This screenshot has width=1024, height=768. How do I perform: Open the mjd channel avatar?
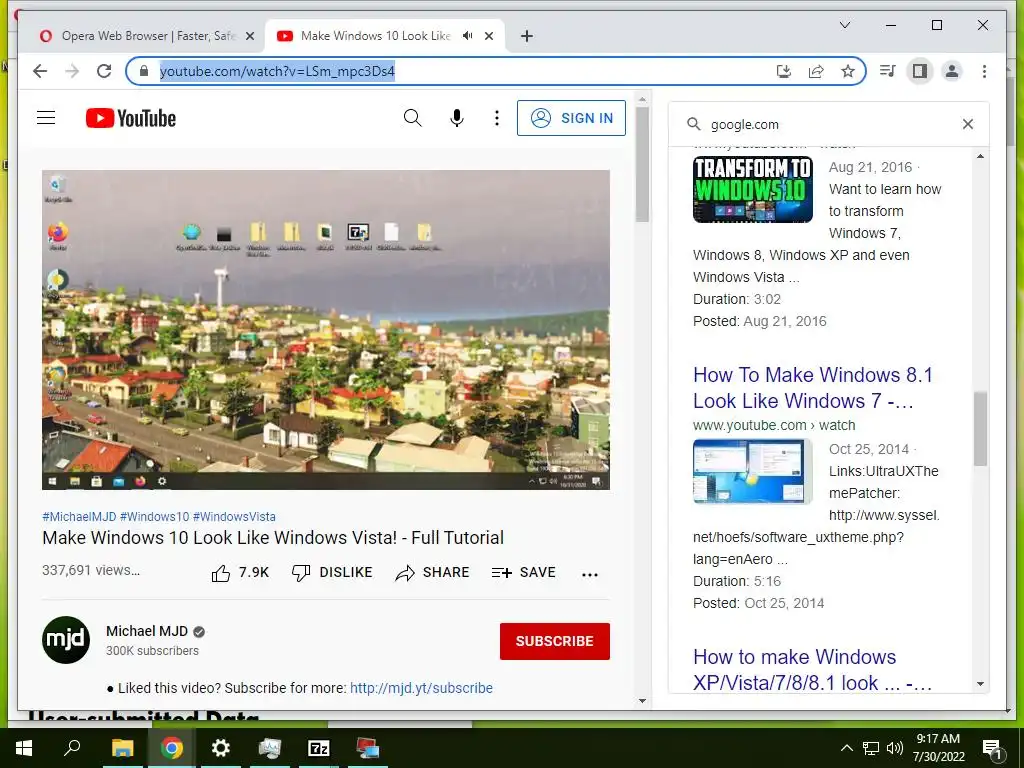point(66,640)
